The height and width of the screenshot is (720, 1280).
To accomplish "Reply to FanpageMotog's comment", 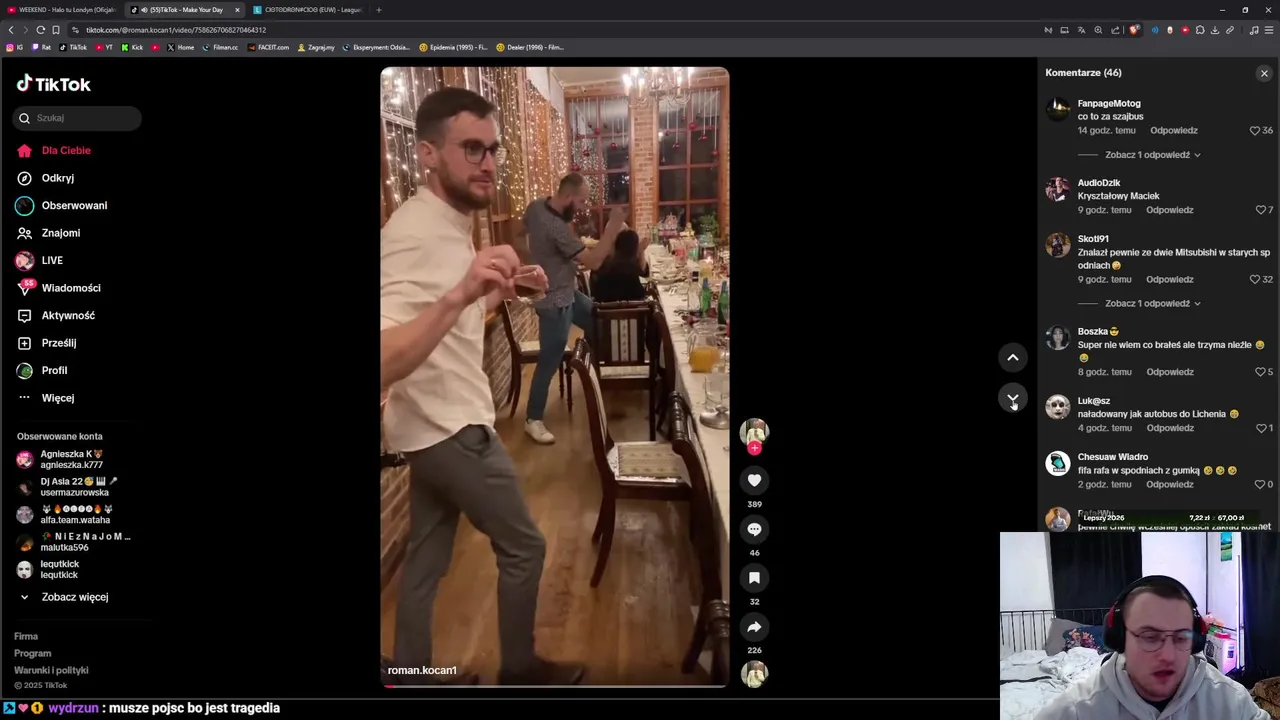I will 1174,130.
